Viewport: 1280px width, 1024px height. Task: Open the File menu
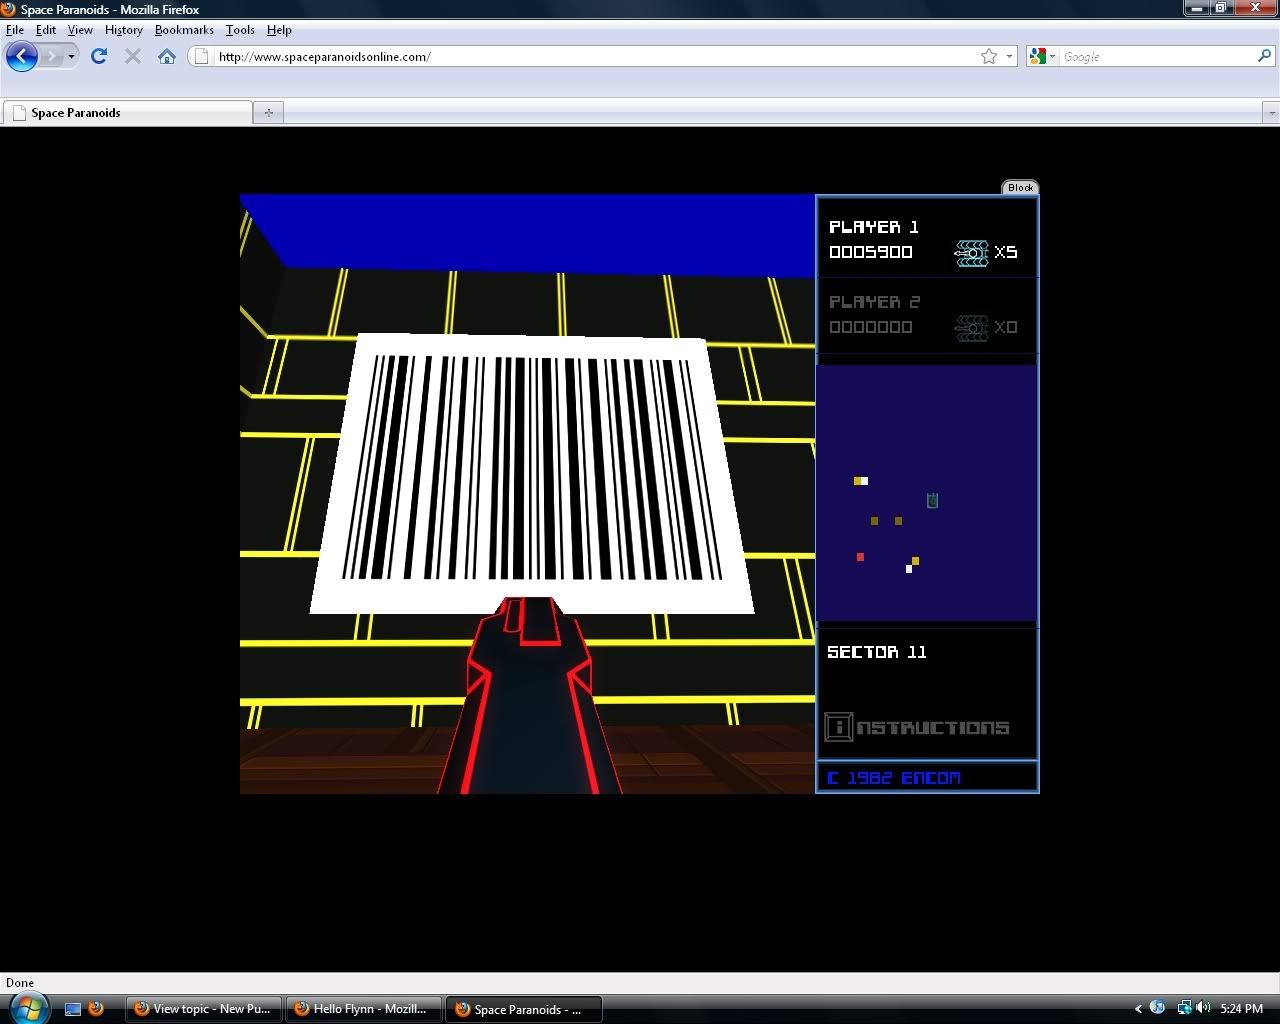coord(15,30)
